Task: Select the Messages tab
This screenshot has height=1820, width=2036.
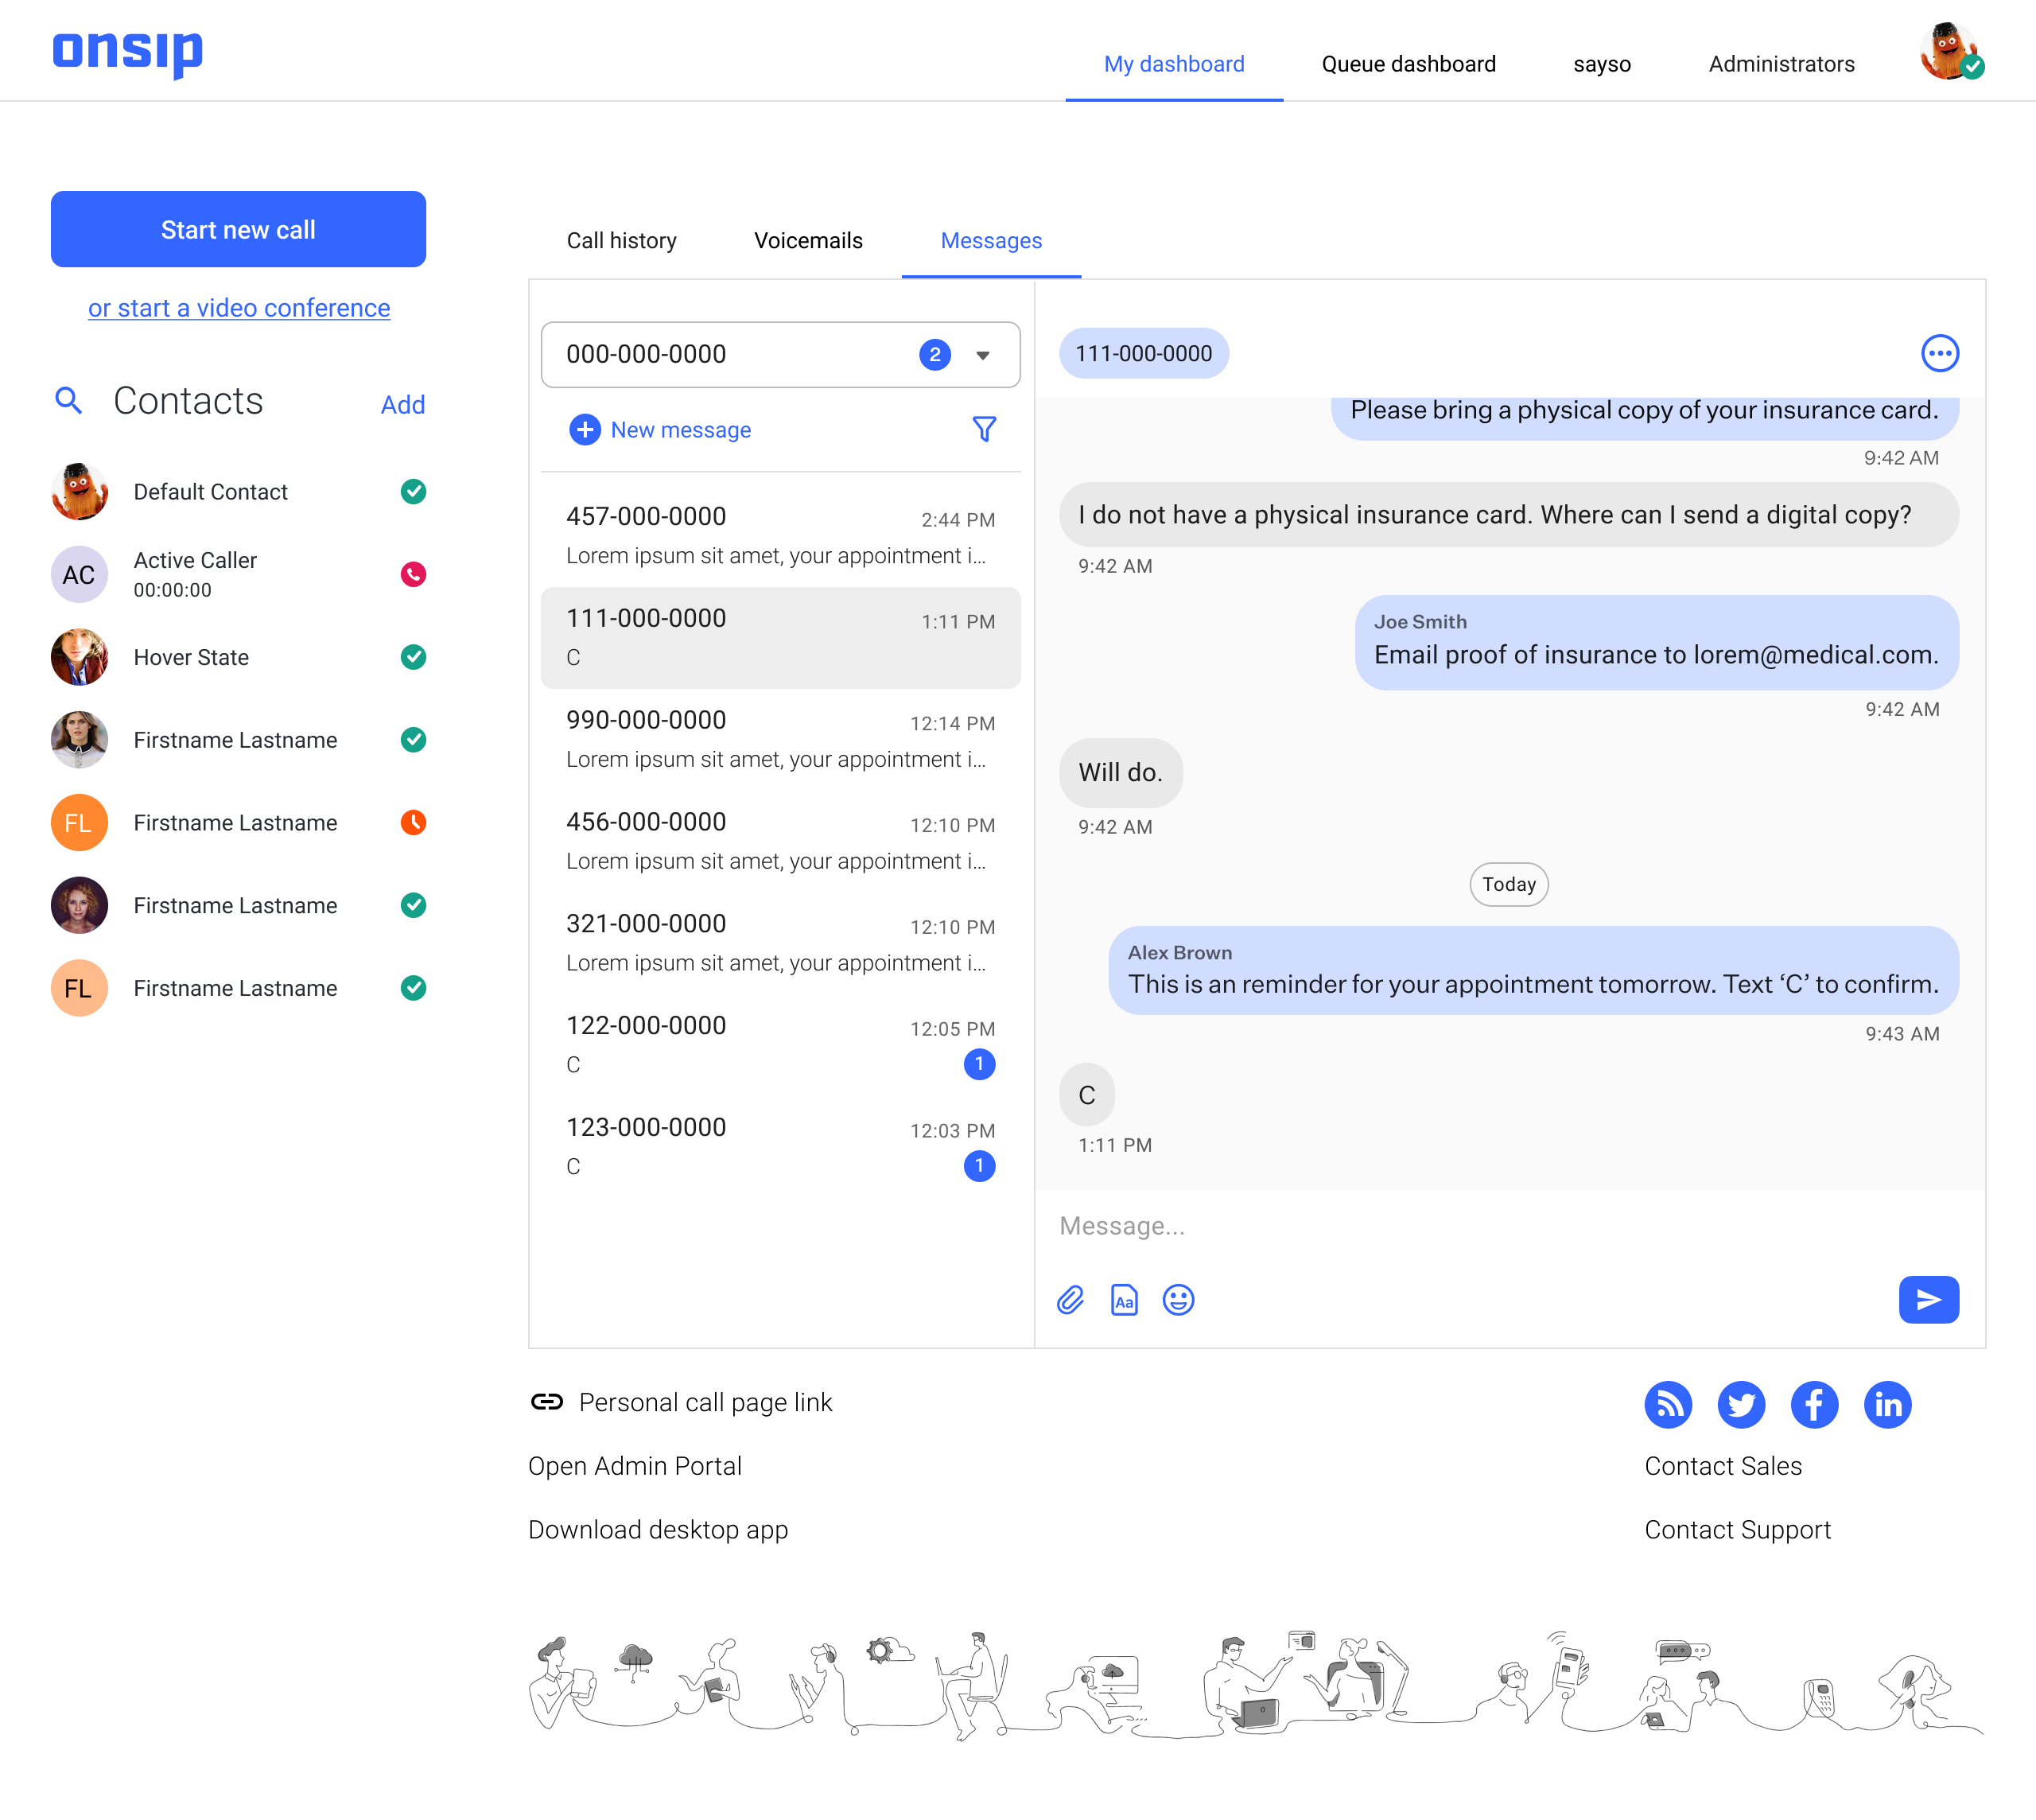Action: coord(991,241)
